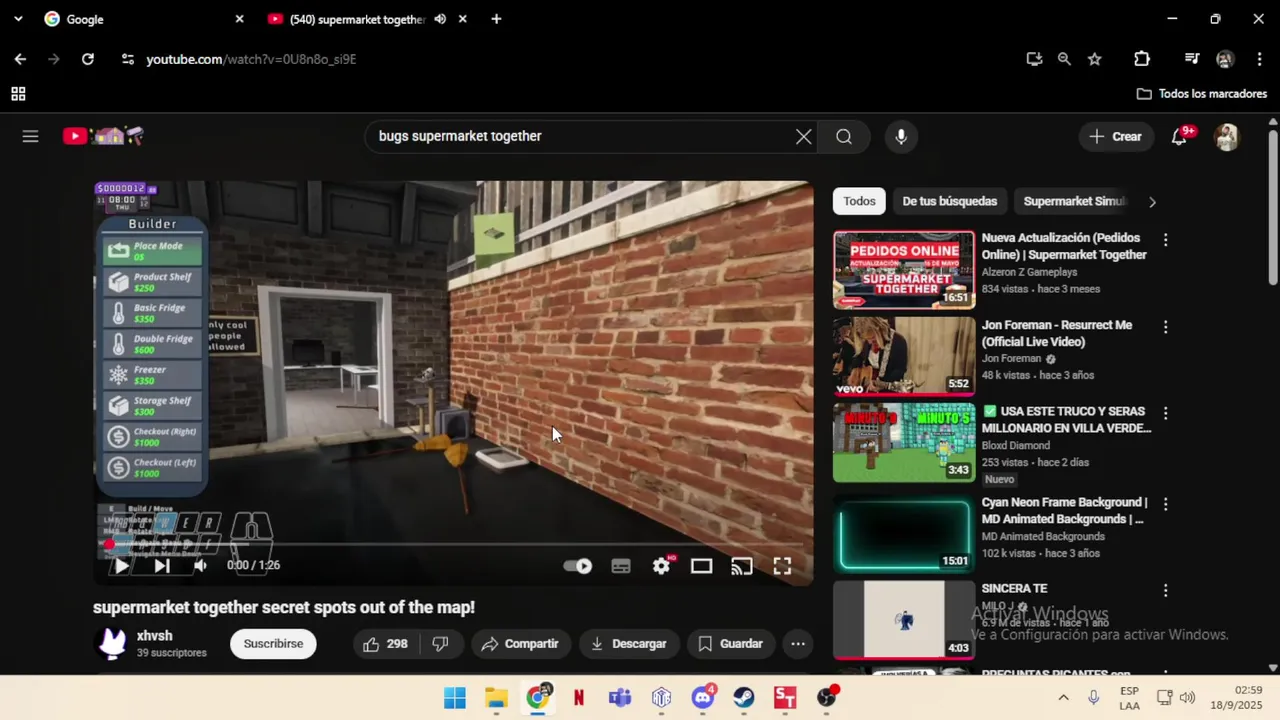Open Chrome extensions puzzle icon
This screenshot has width=1280, height=720.
click(1142, 59)
